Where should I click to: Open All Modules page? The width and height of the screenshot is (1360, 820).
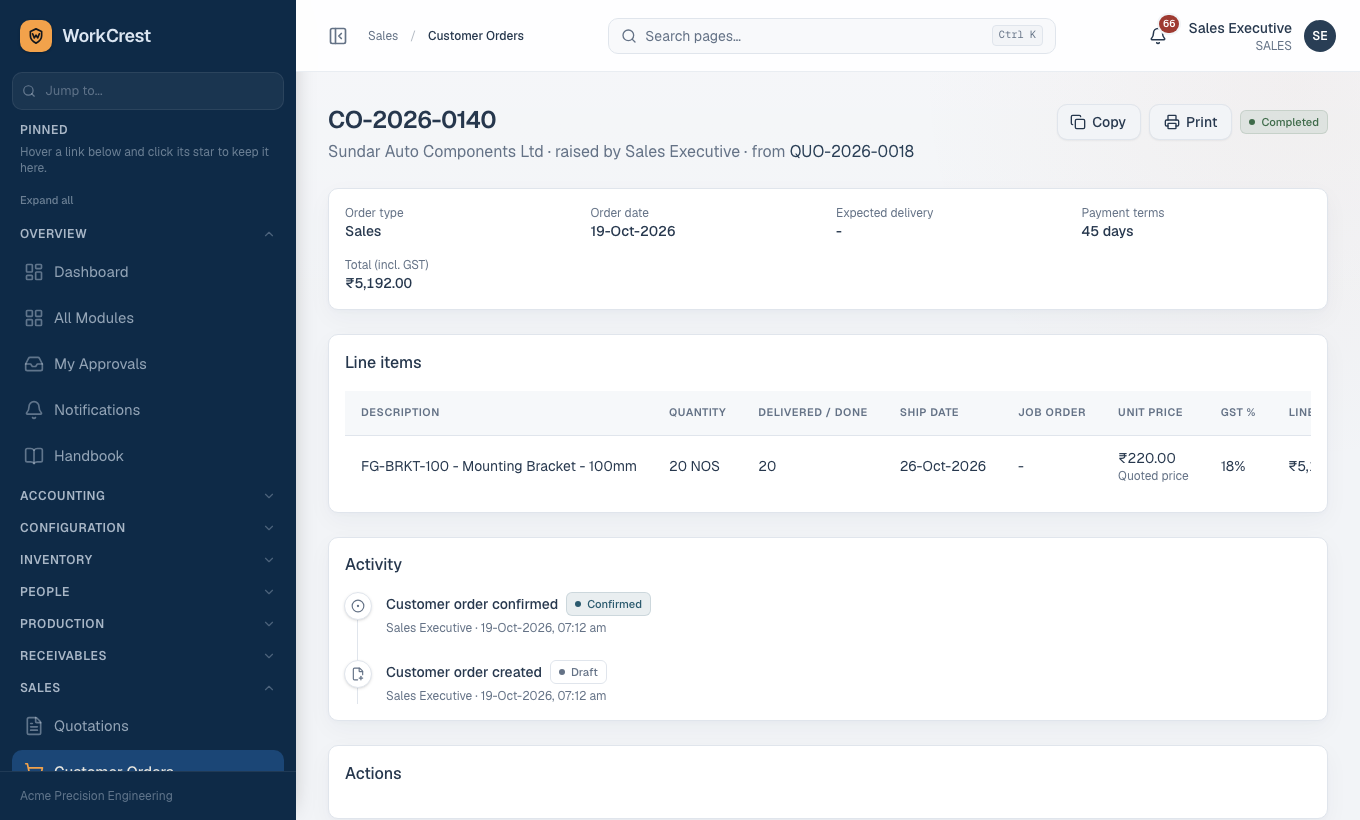click(x=148, y=318)
